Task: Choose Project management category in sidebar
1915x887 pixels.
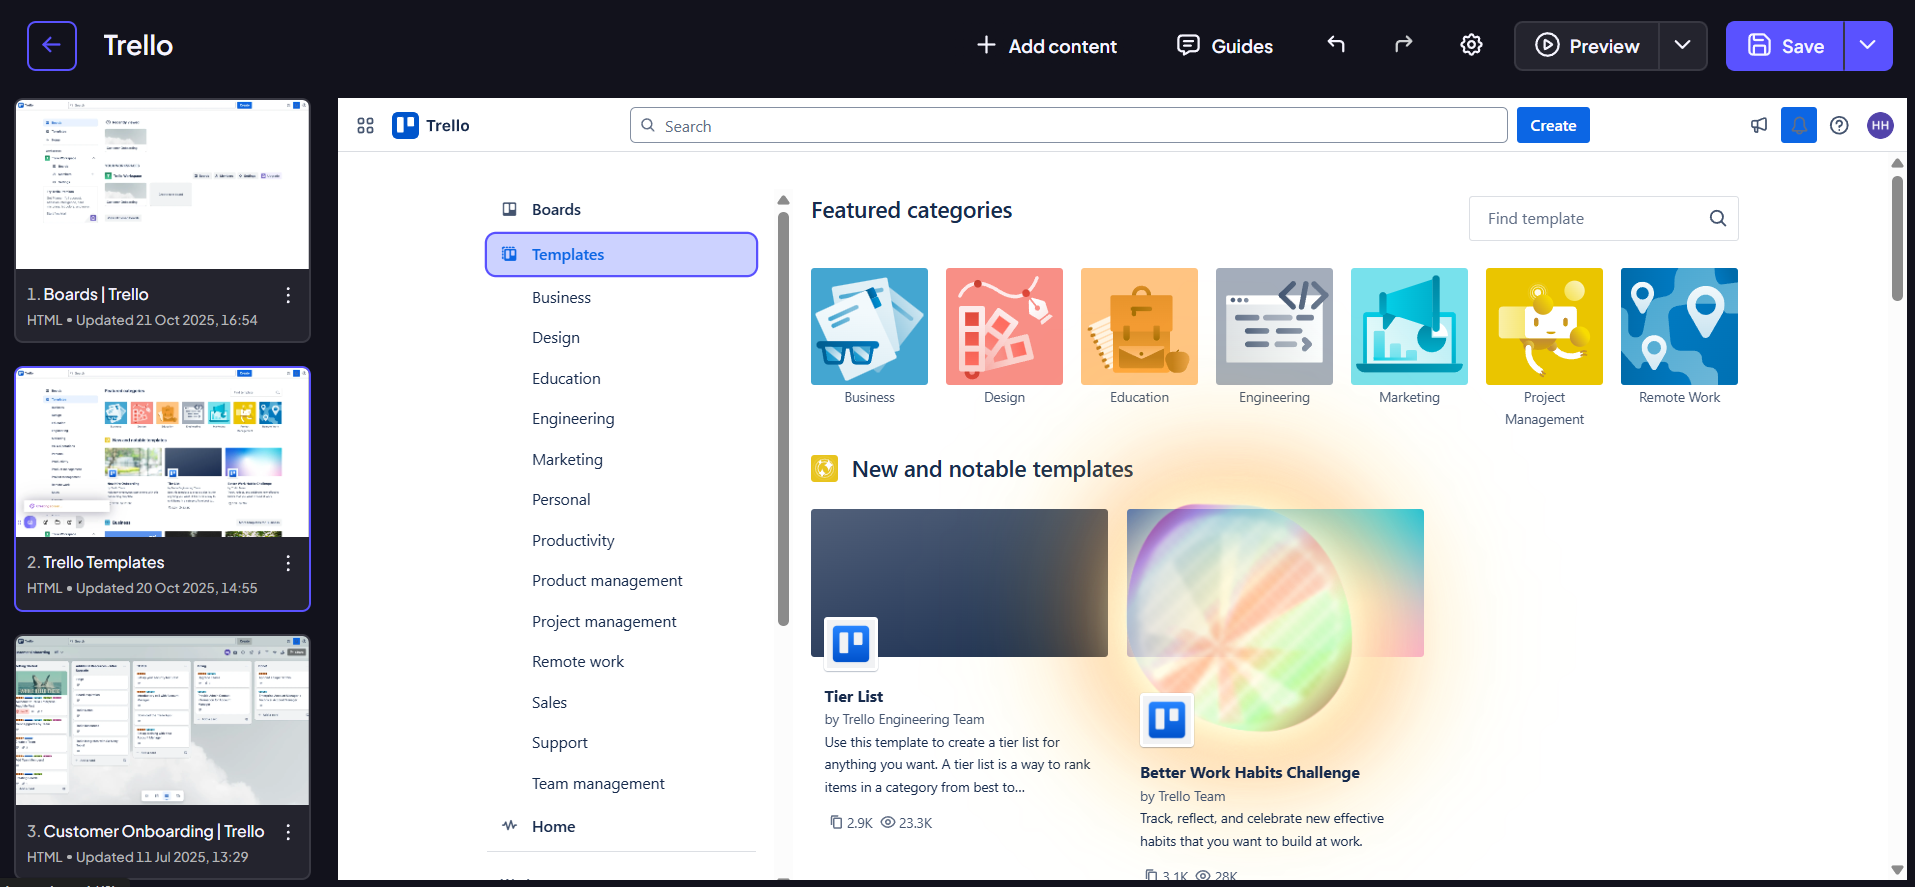Action: click(604, 622)
